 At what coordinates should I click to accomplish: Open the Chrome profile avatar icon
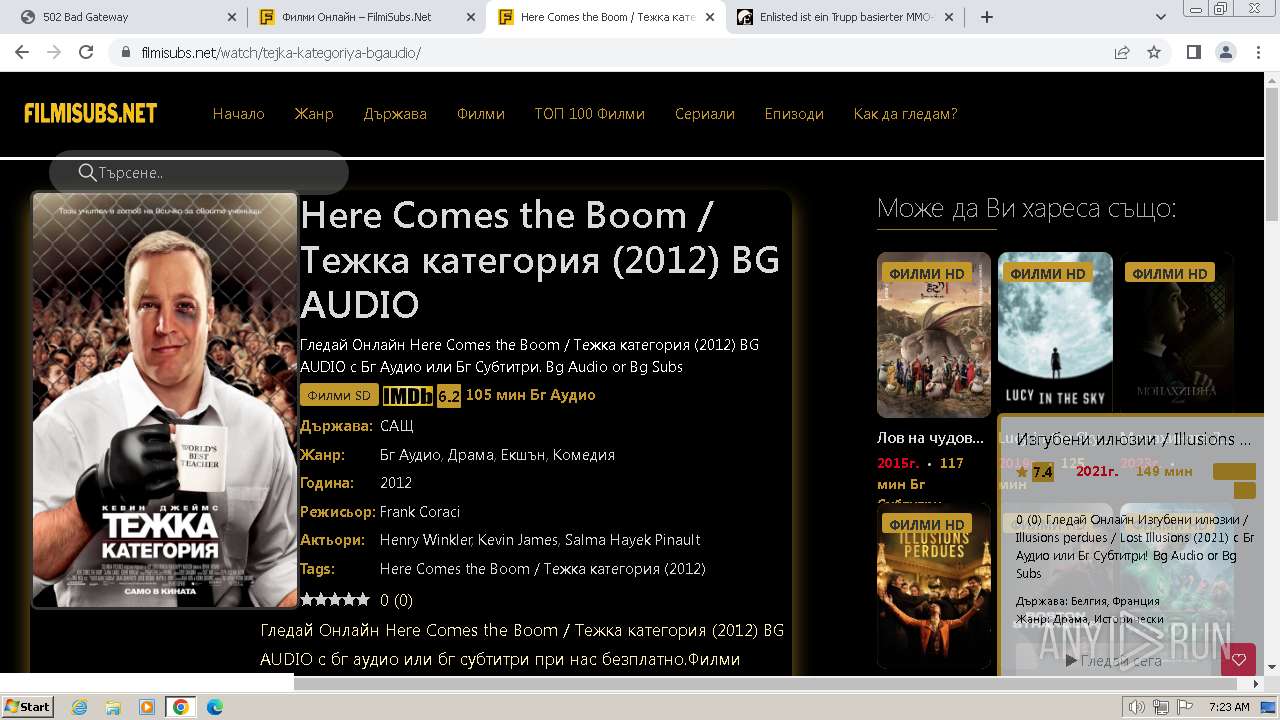click(1225, 52)
